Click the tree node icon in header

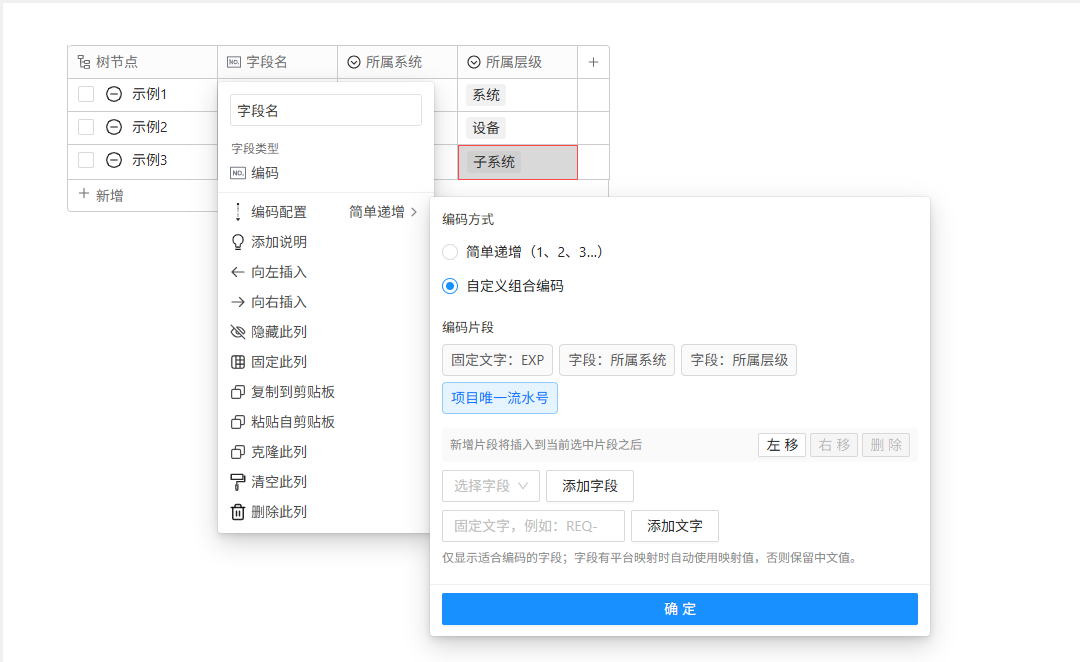tap(84, 62)
